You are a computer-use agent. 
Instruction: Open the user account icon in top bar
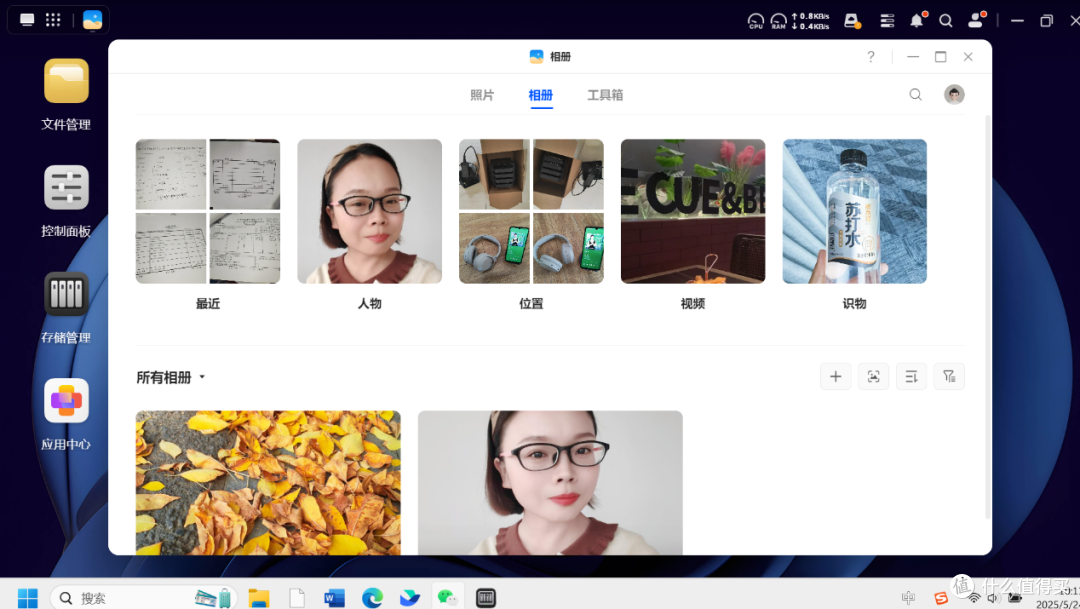(x=976, y=20)
